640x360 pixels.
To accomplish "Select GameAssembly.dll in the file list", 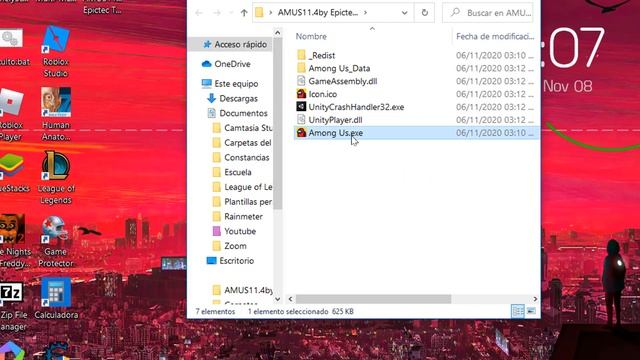I will [343, 81].
